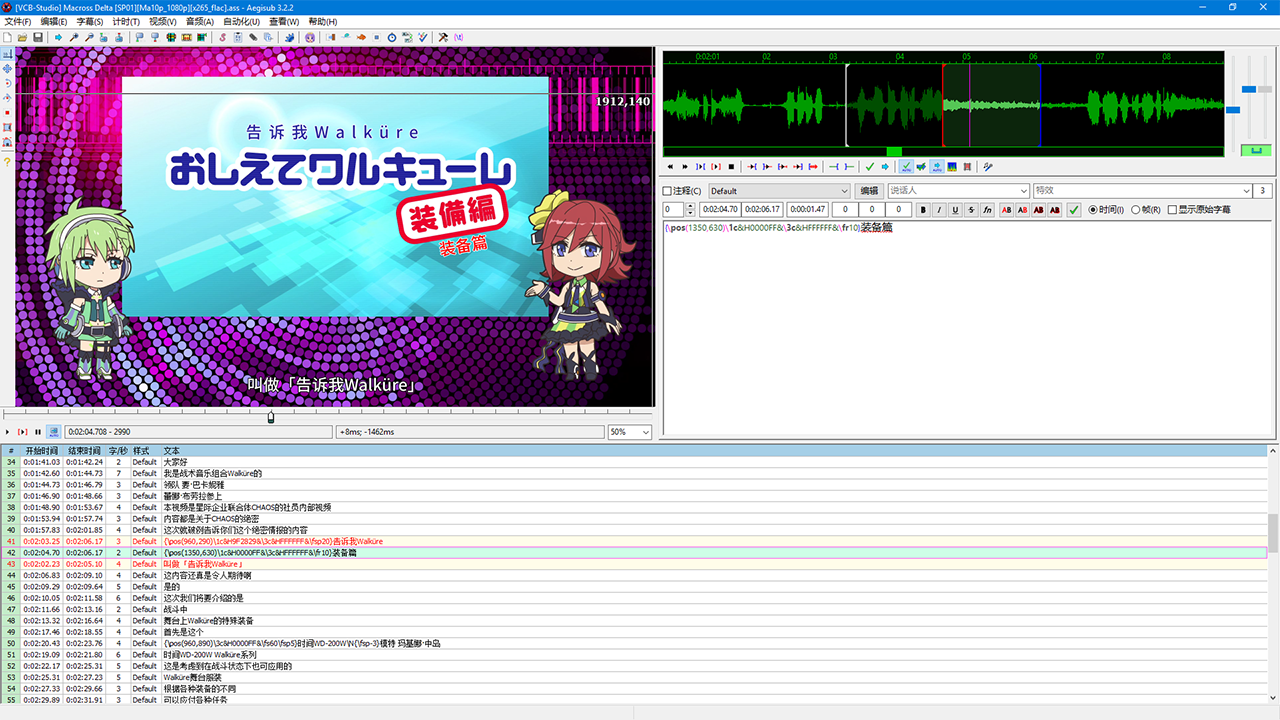Click Strikeout formatting button
This screenshot has width=1280, height=720.
pos(971,210)
